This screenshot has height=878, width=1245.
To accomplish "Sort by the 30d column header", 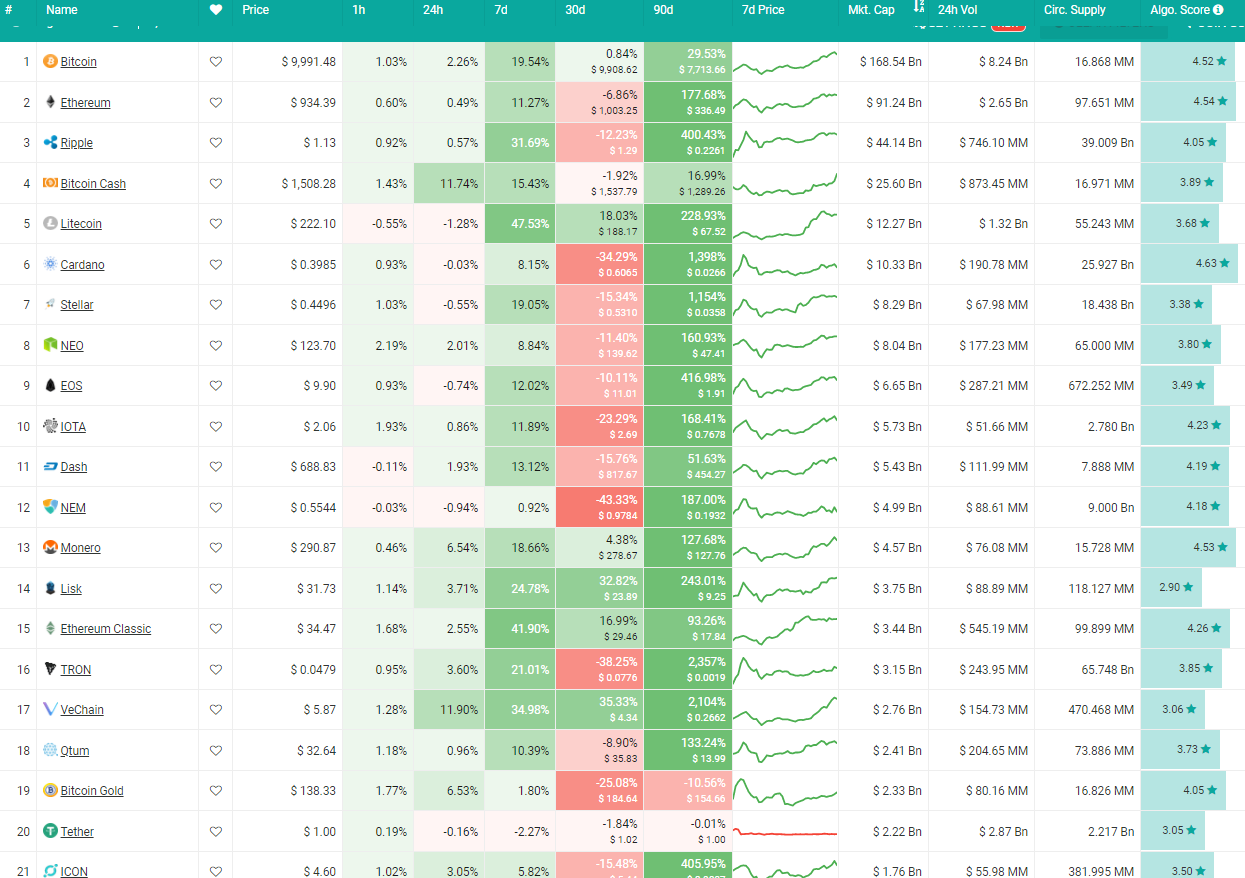I will (x=574, y=10).
